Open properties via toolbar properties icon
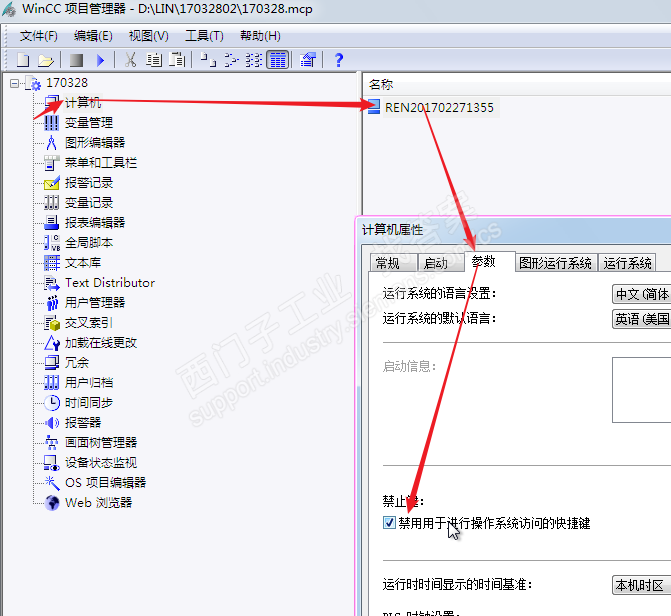The width and height of the screenshot is (671, 616). (x=308, y=60)
